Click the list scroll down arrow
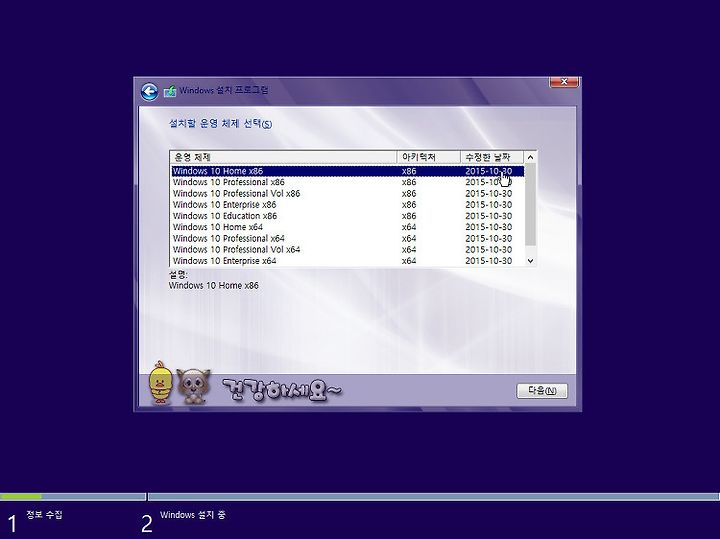 (x=530, y=261)
